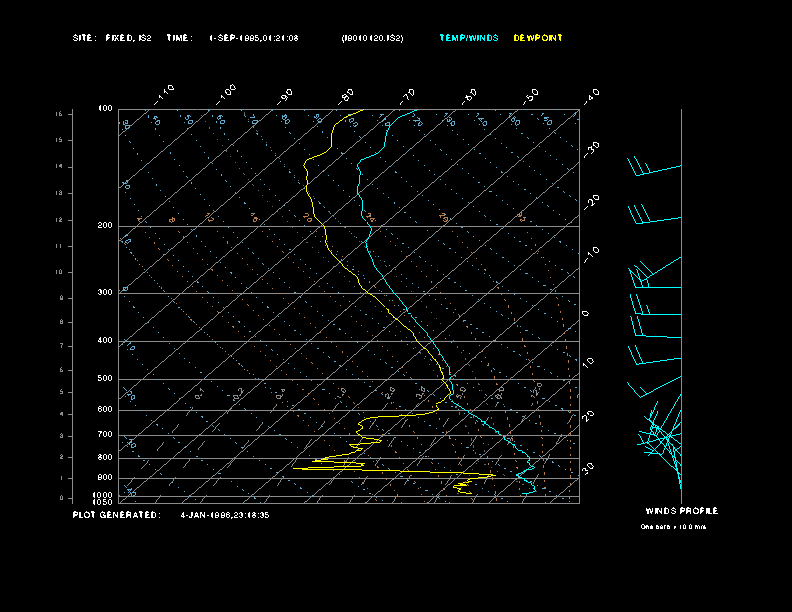Click height axis label 1 on left scale
792x612 pixels.
(x=61, y=478)
